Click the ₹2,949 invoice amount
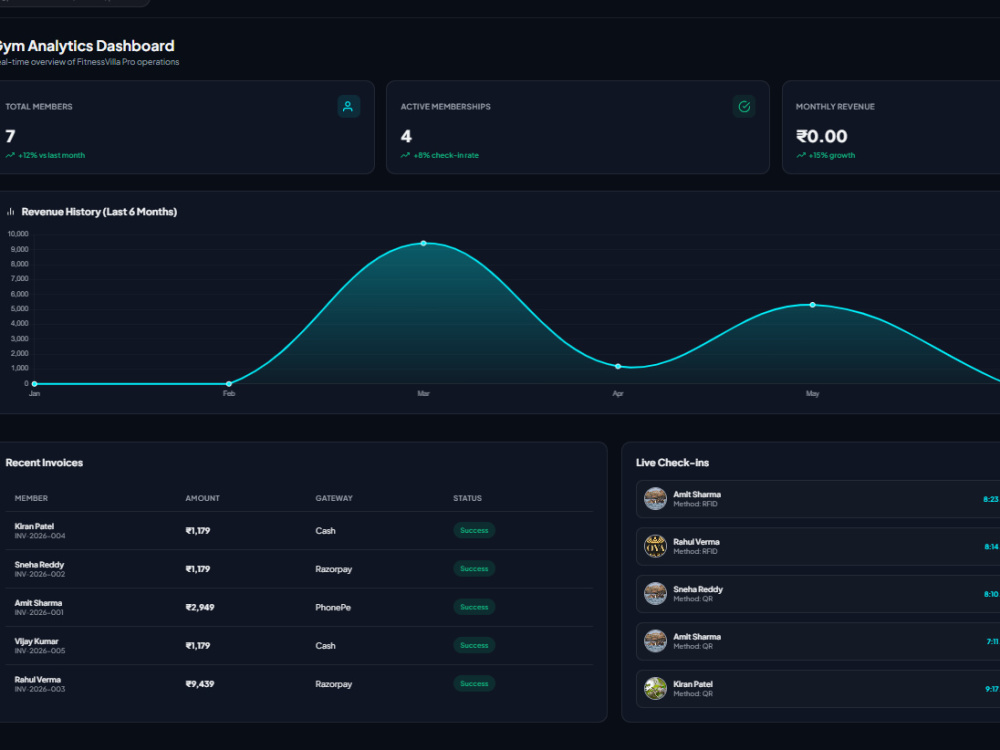The width and height of the screenshot is (1000, 750). 200,607
